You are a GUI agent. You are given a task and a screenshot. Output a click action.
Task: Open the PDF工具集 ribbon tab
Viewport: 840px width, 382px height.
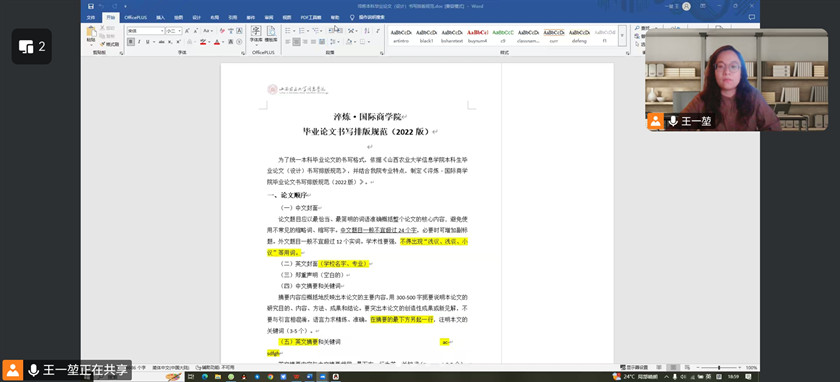(x=310, y=18)
